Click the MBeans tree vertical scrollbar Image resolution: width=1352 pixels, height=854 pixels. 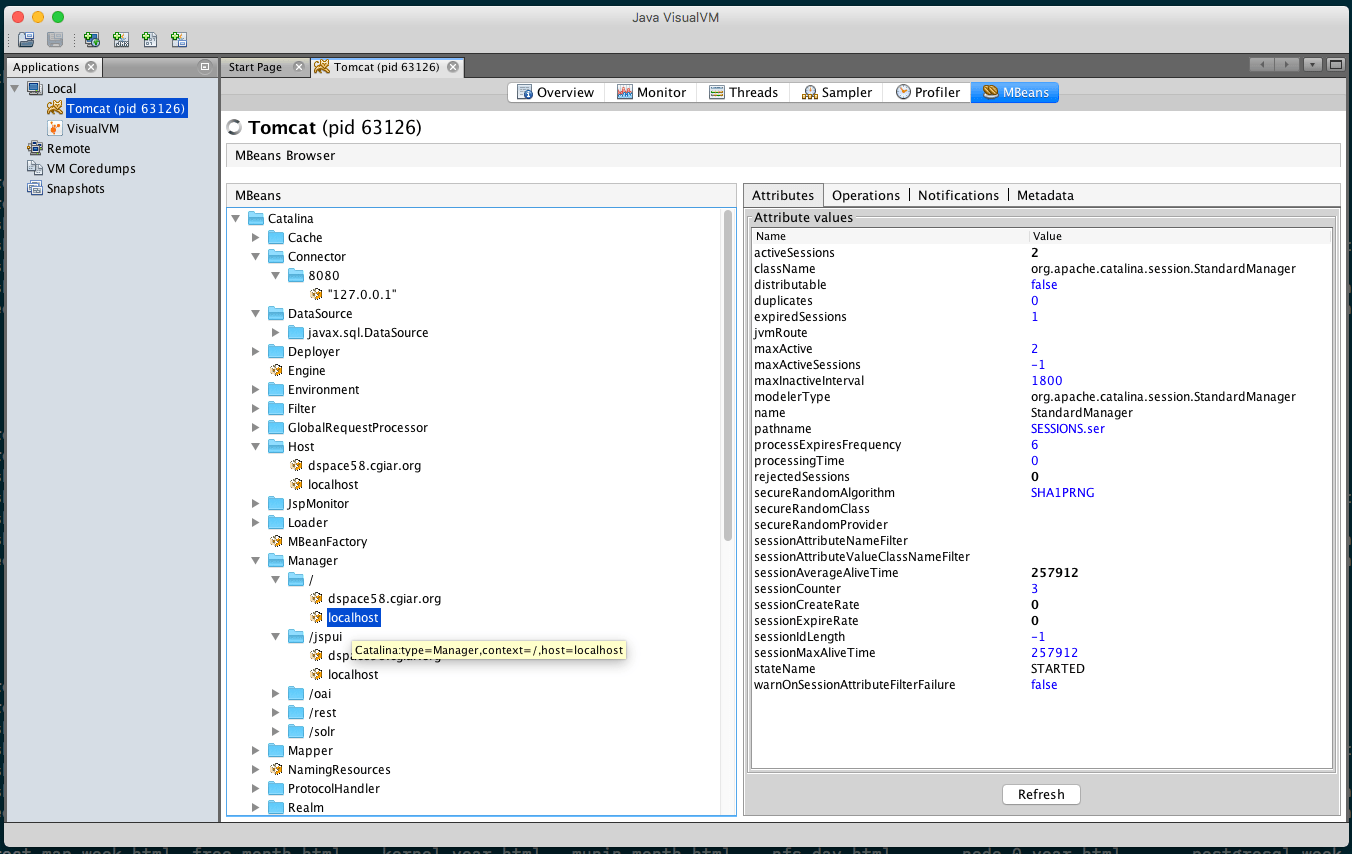coord(728,375)
